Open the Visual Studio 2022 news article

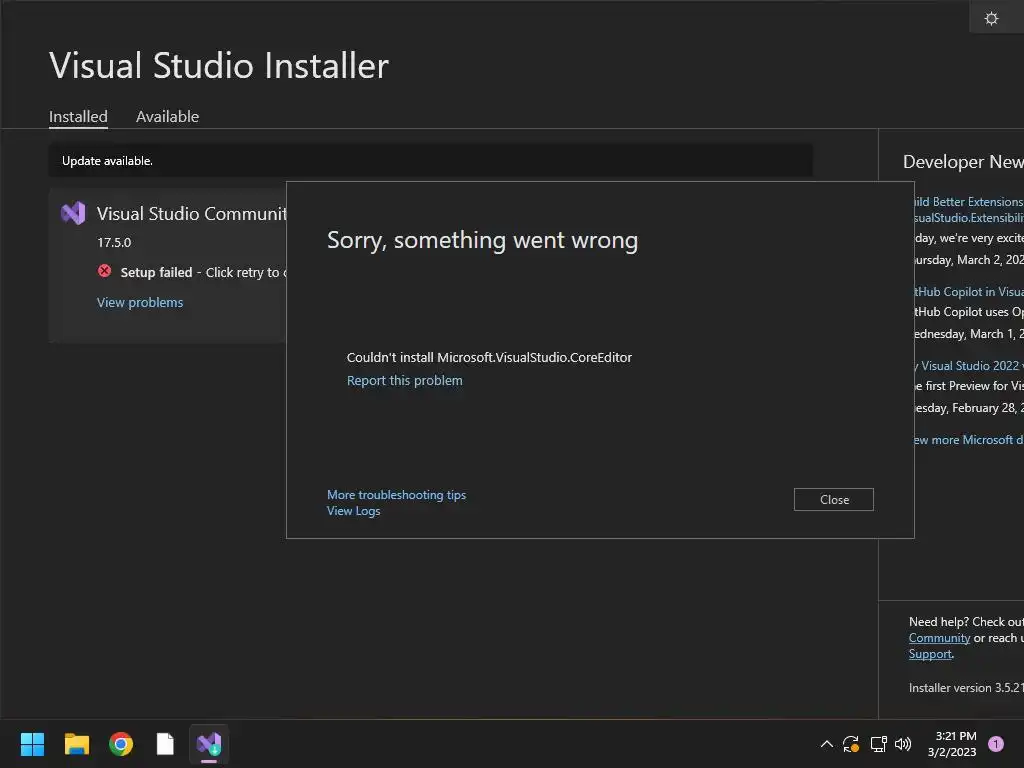(x=969, y=366)
